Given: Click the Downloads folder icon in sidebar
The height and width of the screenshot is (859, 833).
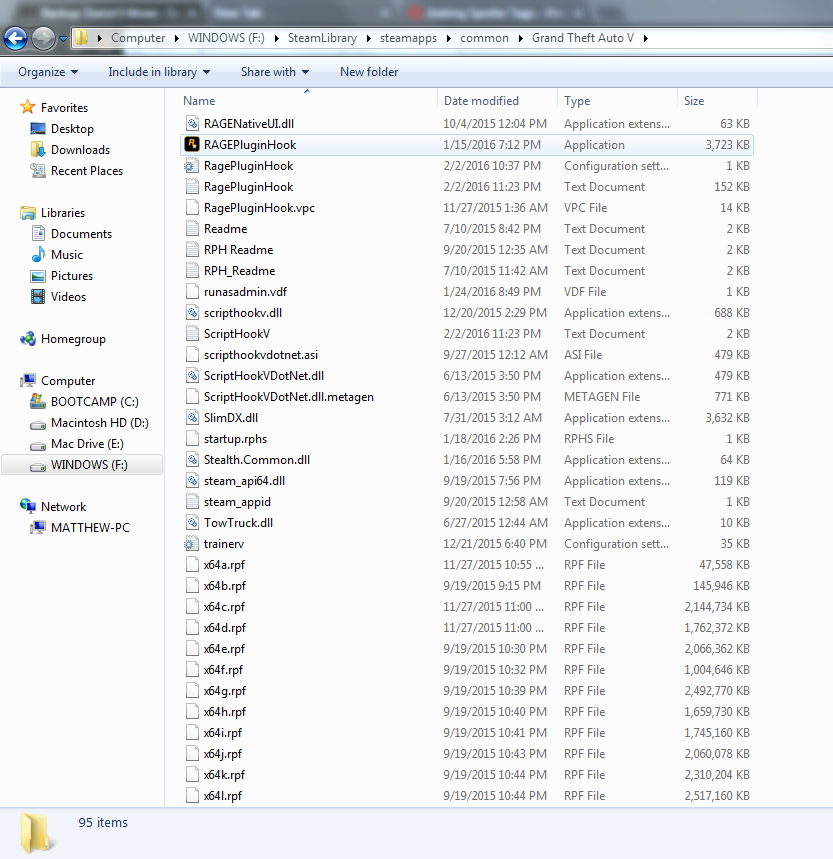Looking at the screenshot, I should [x=38, y=150].
